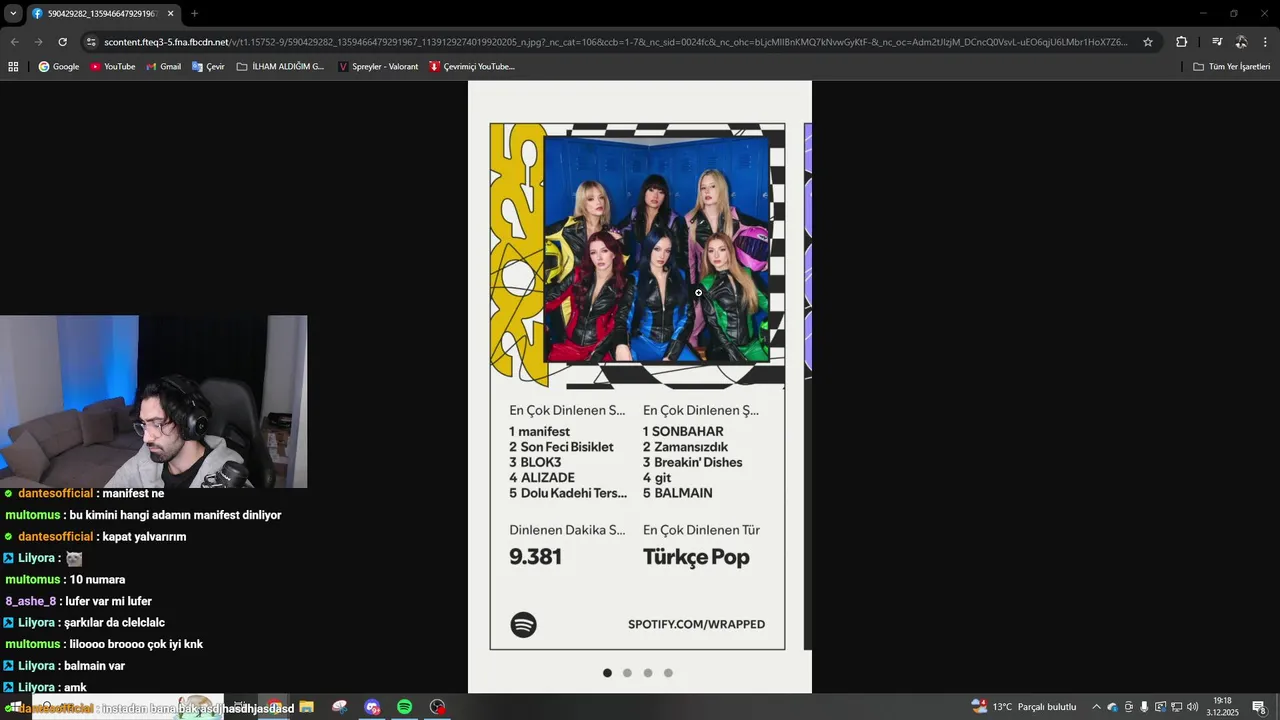This screenshot has width=1280, height=720.
Task: Open the Discord taskbar icon with notification badge
Action: coord(372,707)
